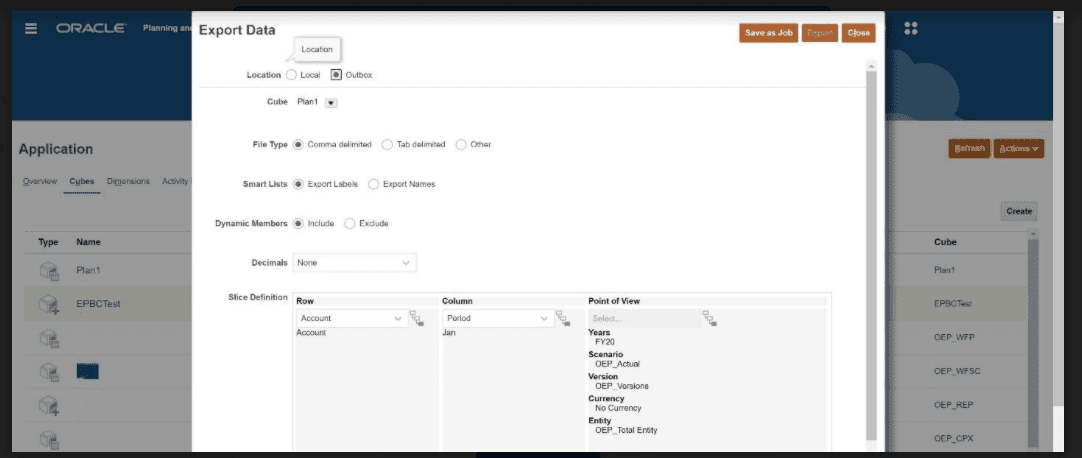The width and height of the screenshot is (1082, 458).
Task: Click the cube icon beside Plan1
Action: coord(49,271)
